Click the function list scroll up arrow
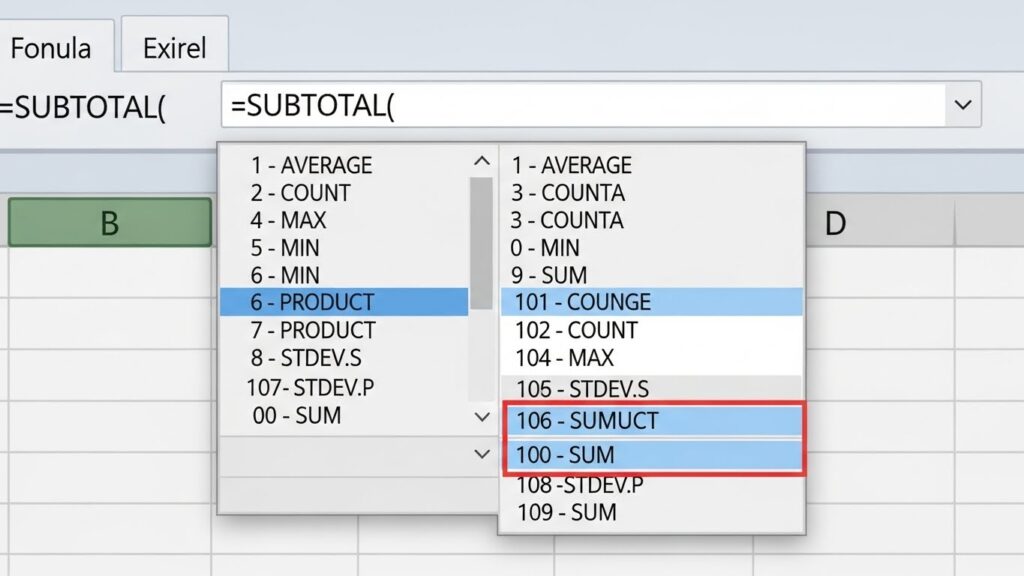 (x=482, y=162)
